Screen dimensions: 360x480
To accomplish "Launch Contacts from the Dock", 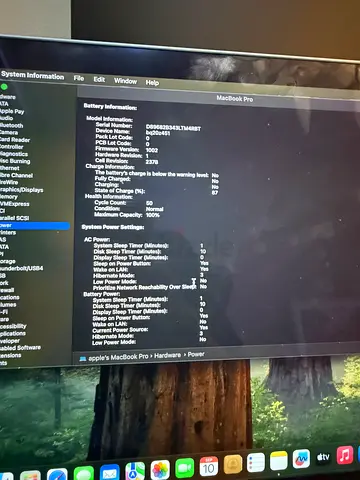I will [233, 464].
